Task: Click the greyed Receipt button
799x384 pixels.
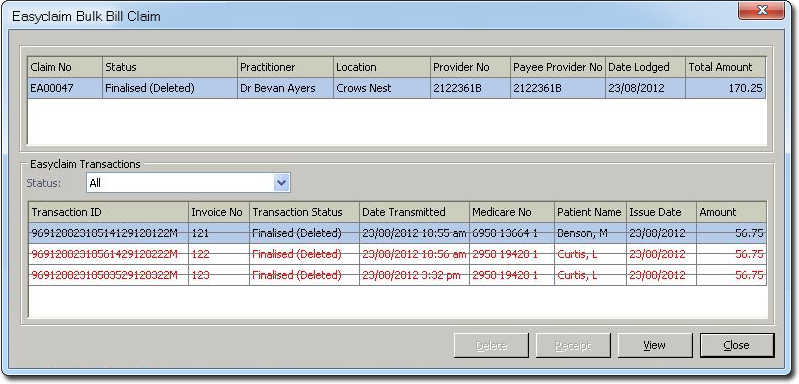Action: coord(573,345)
